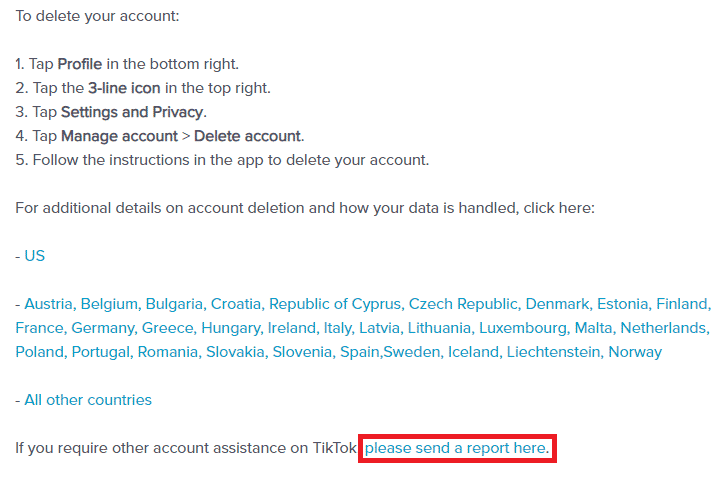
Task: Select the Germany link
Action: click(x=102, y=328)
